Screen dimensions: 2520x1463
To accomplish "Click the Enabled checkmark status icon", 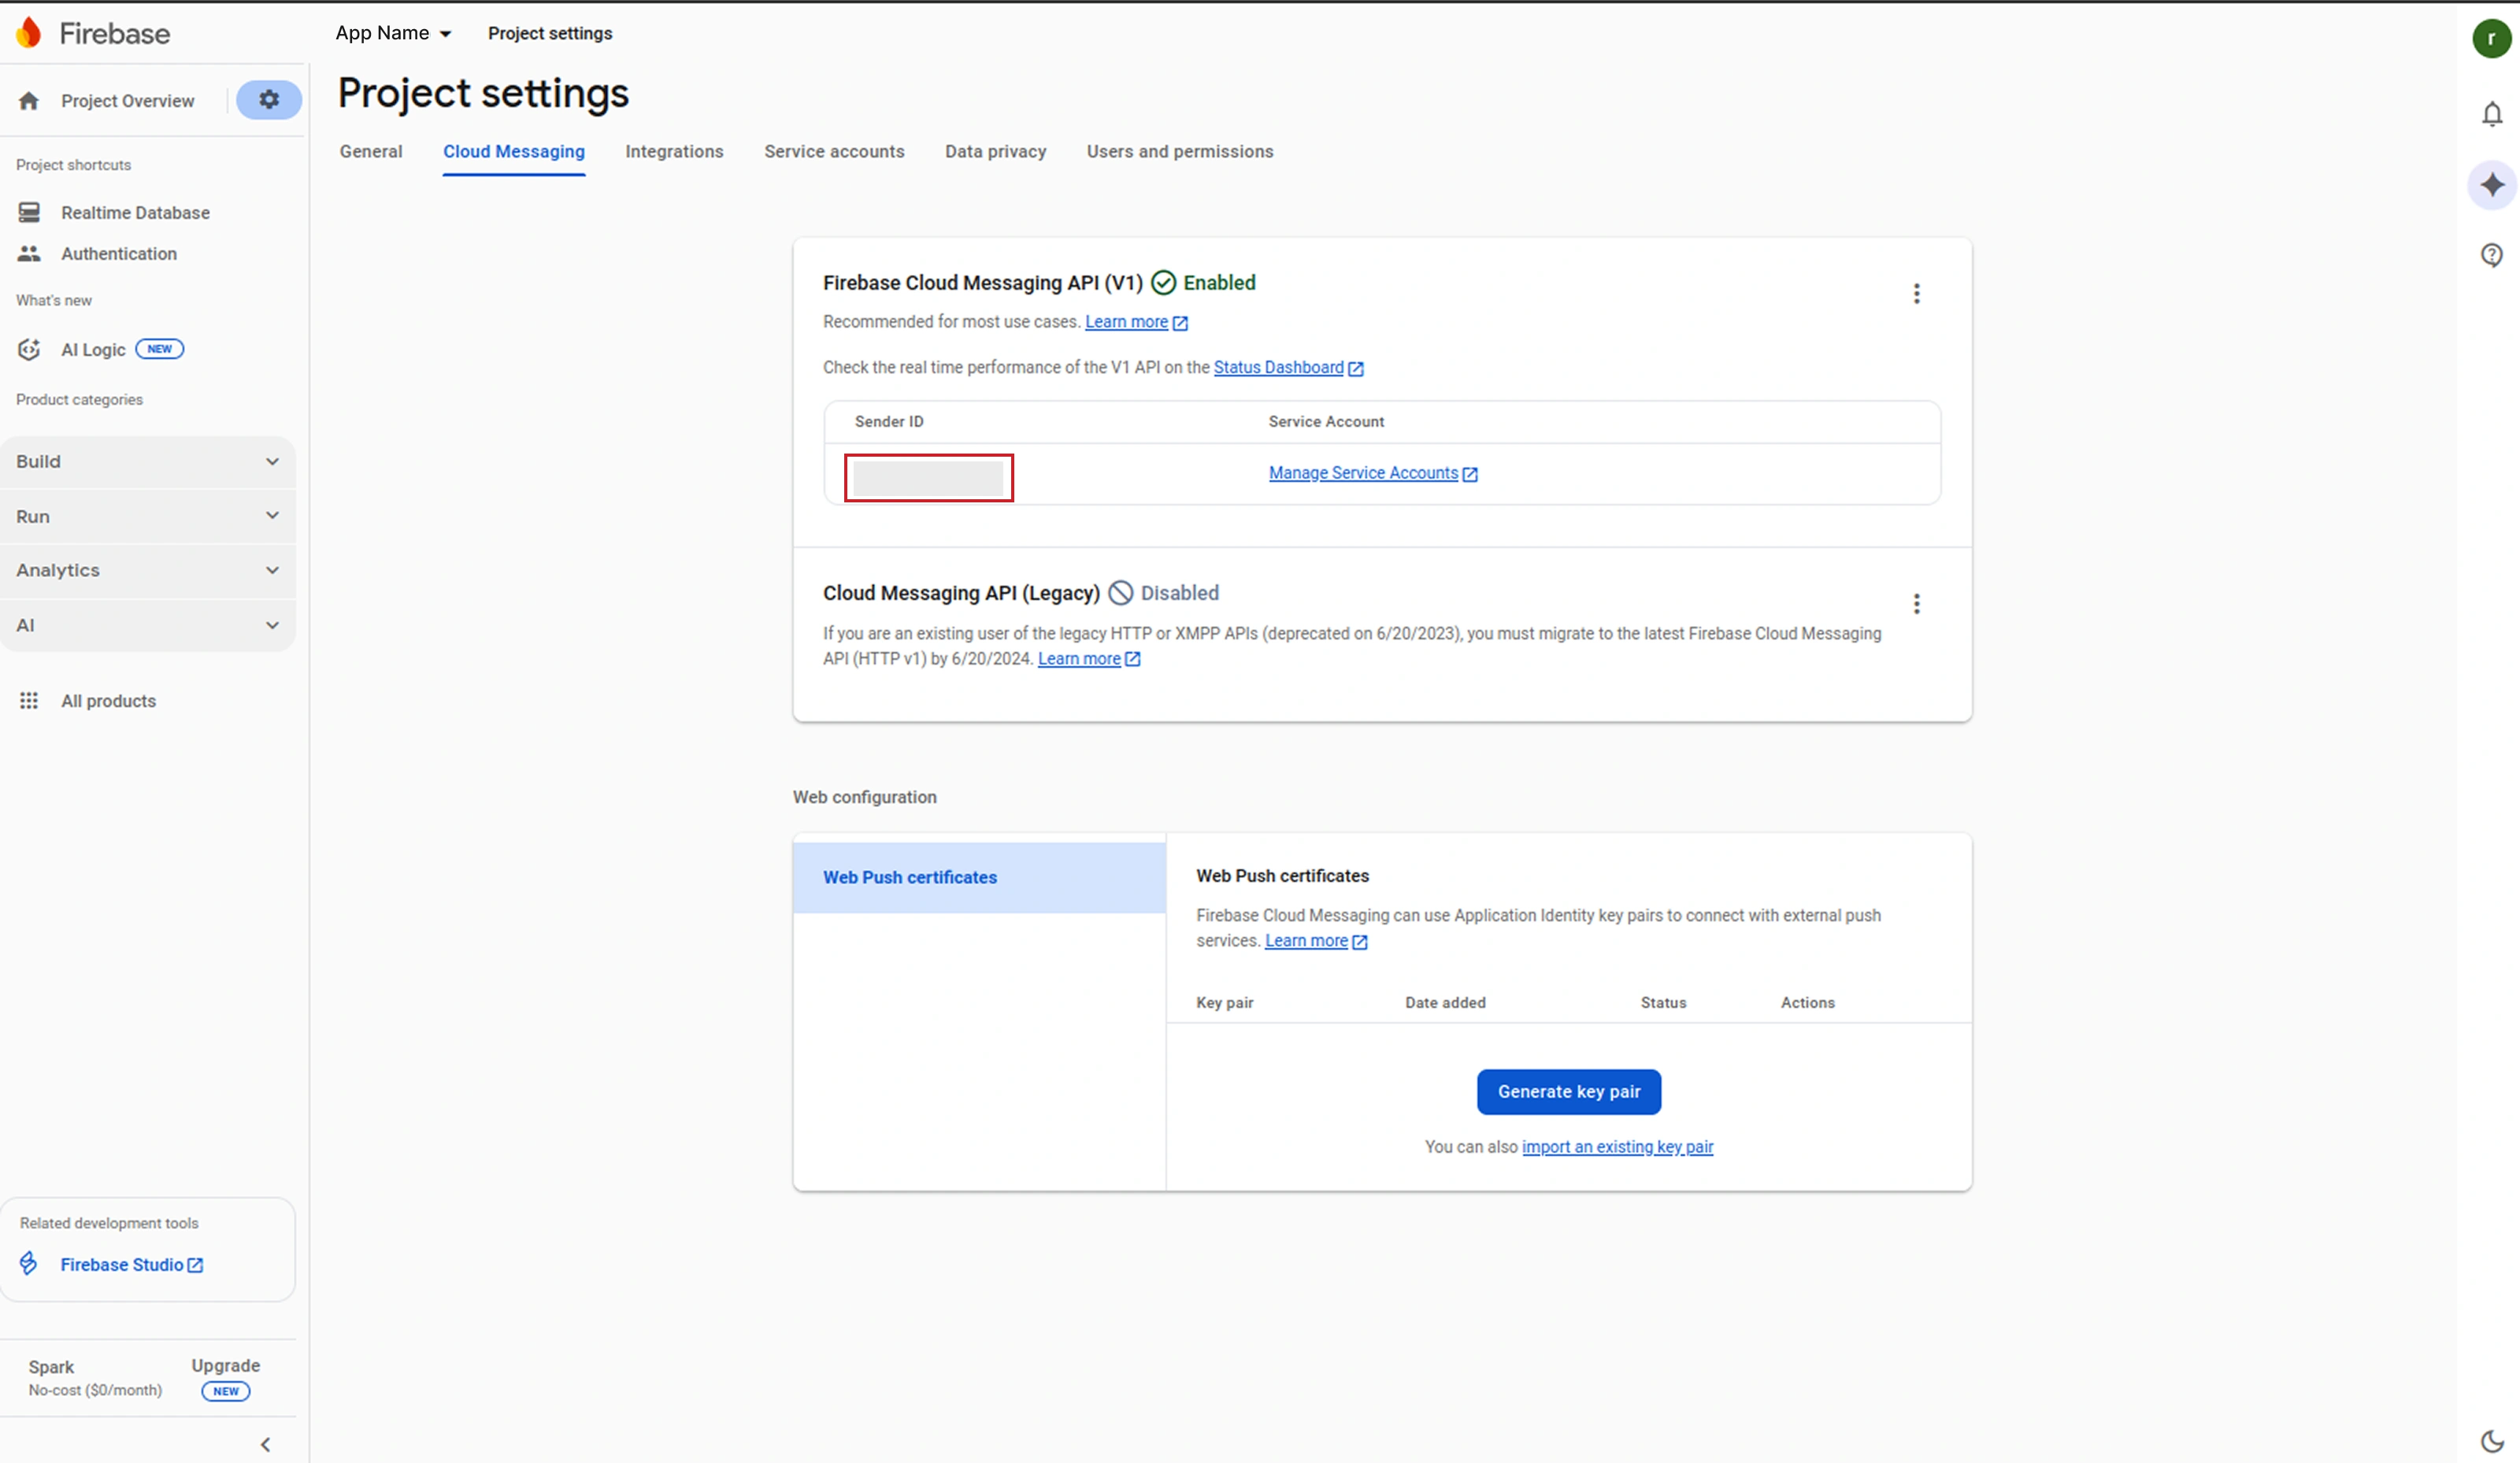I will (x=1163, y=283).
